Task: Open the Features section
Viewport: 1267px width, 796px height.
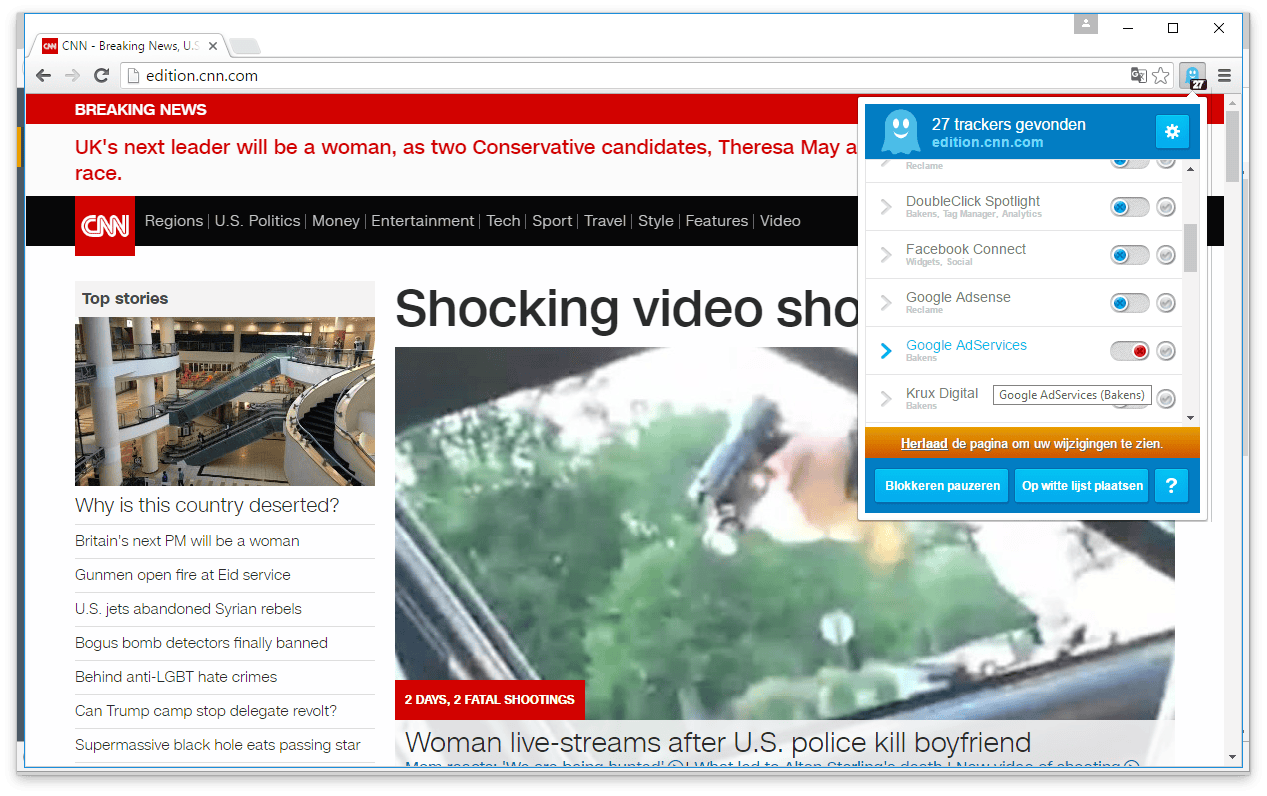Action: pyautogui.click(x=717, y=221)
